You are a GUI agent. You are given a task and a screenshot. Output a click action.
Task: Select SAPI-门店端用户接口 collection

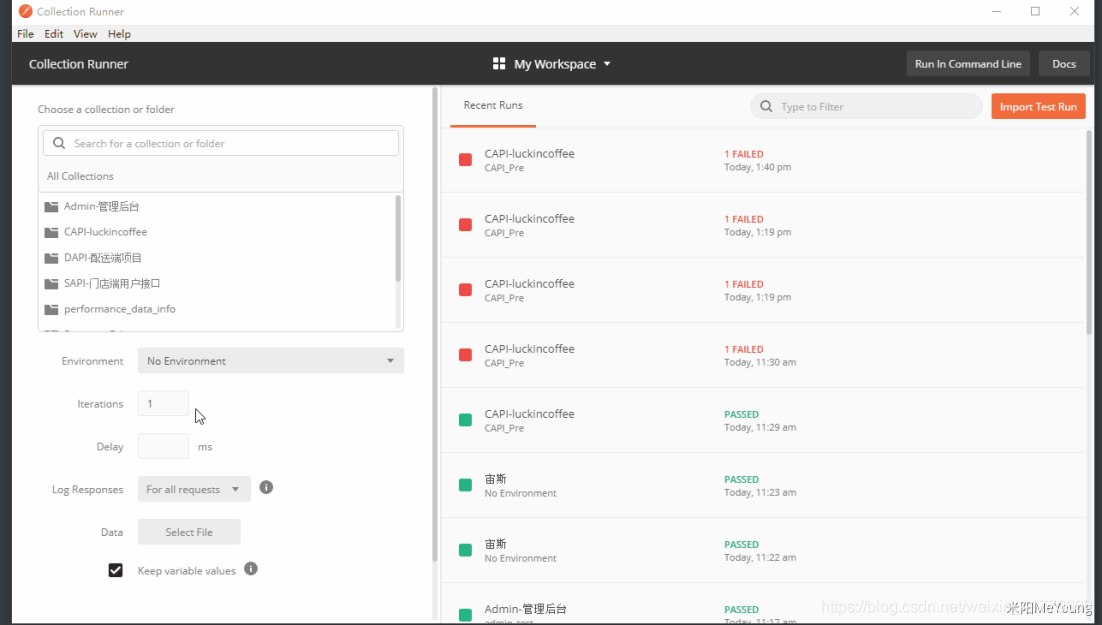pyautogui.click(x=218, y=284)
